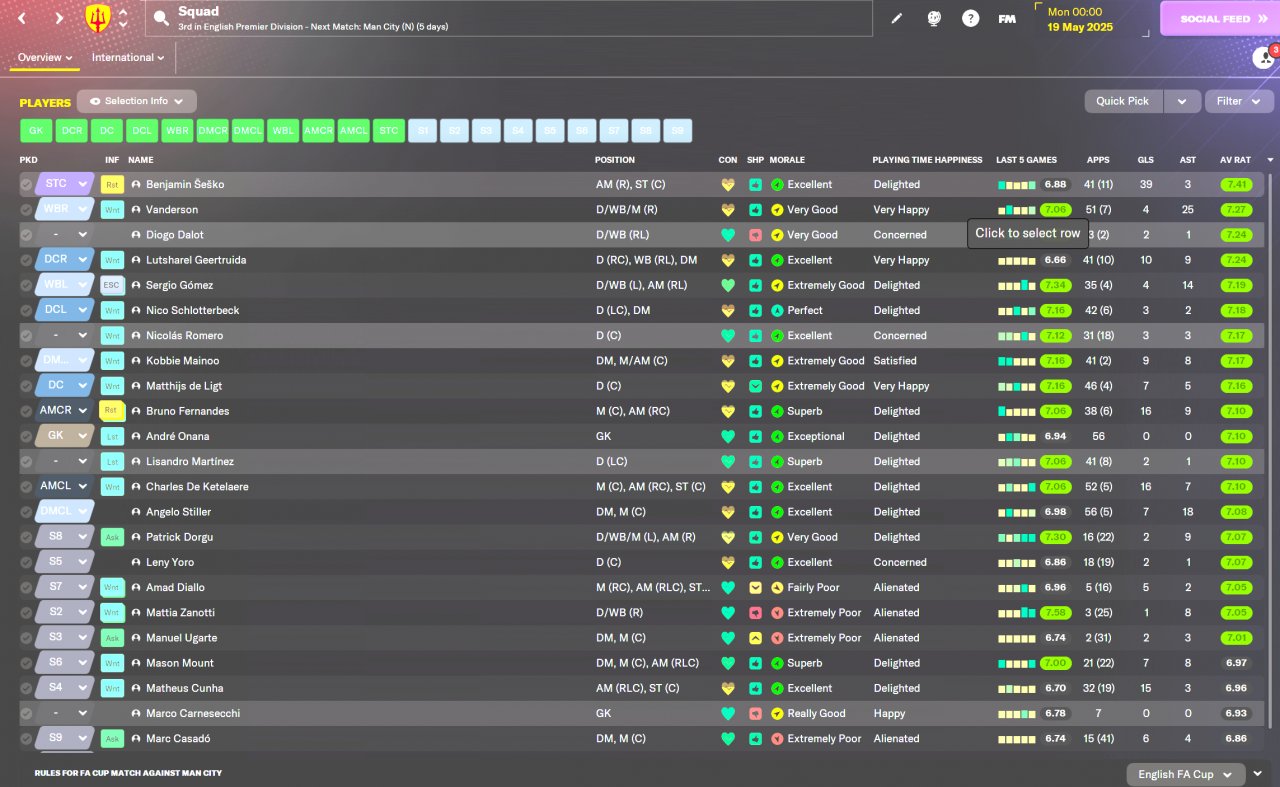This screenshot has height=787, width=1280.
Task: Open the unassigned position dropdown on Nicolás Romero's row
Action: point(64,335)
